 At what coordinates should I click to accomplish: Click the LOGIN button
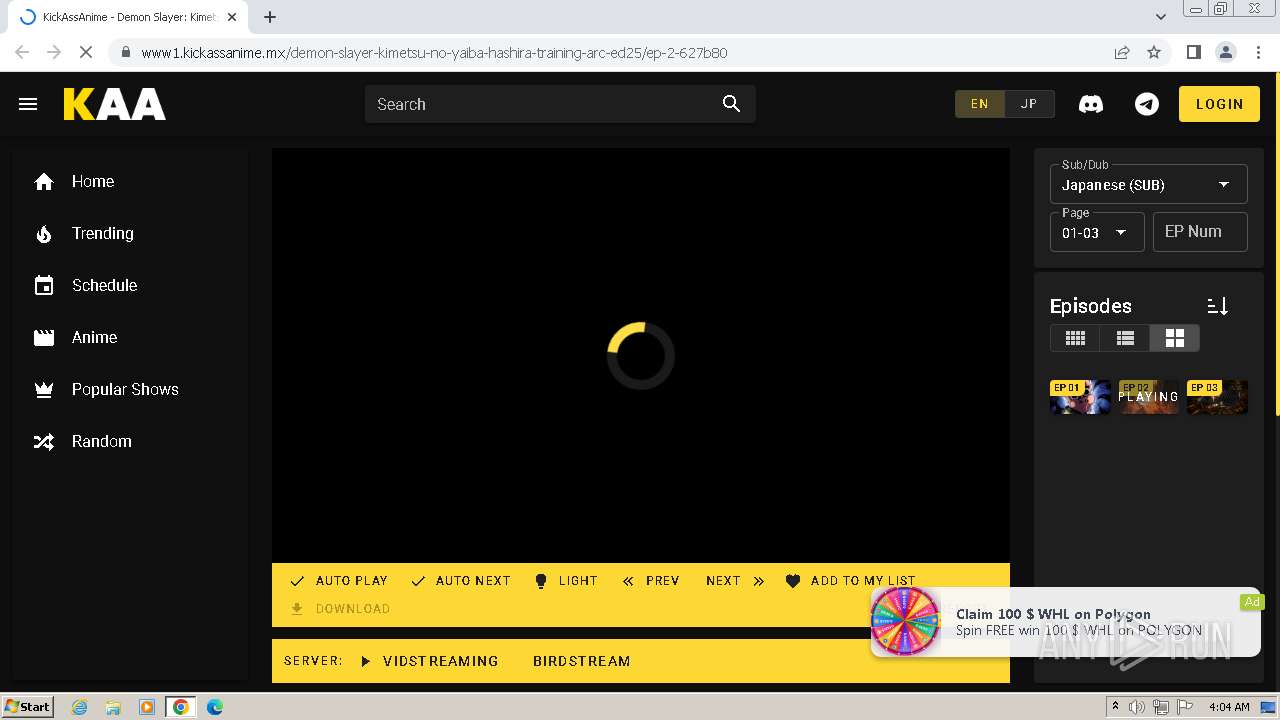1219,104
